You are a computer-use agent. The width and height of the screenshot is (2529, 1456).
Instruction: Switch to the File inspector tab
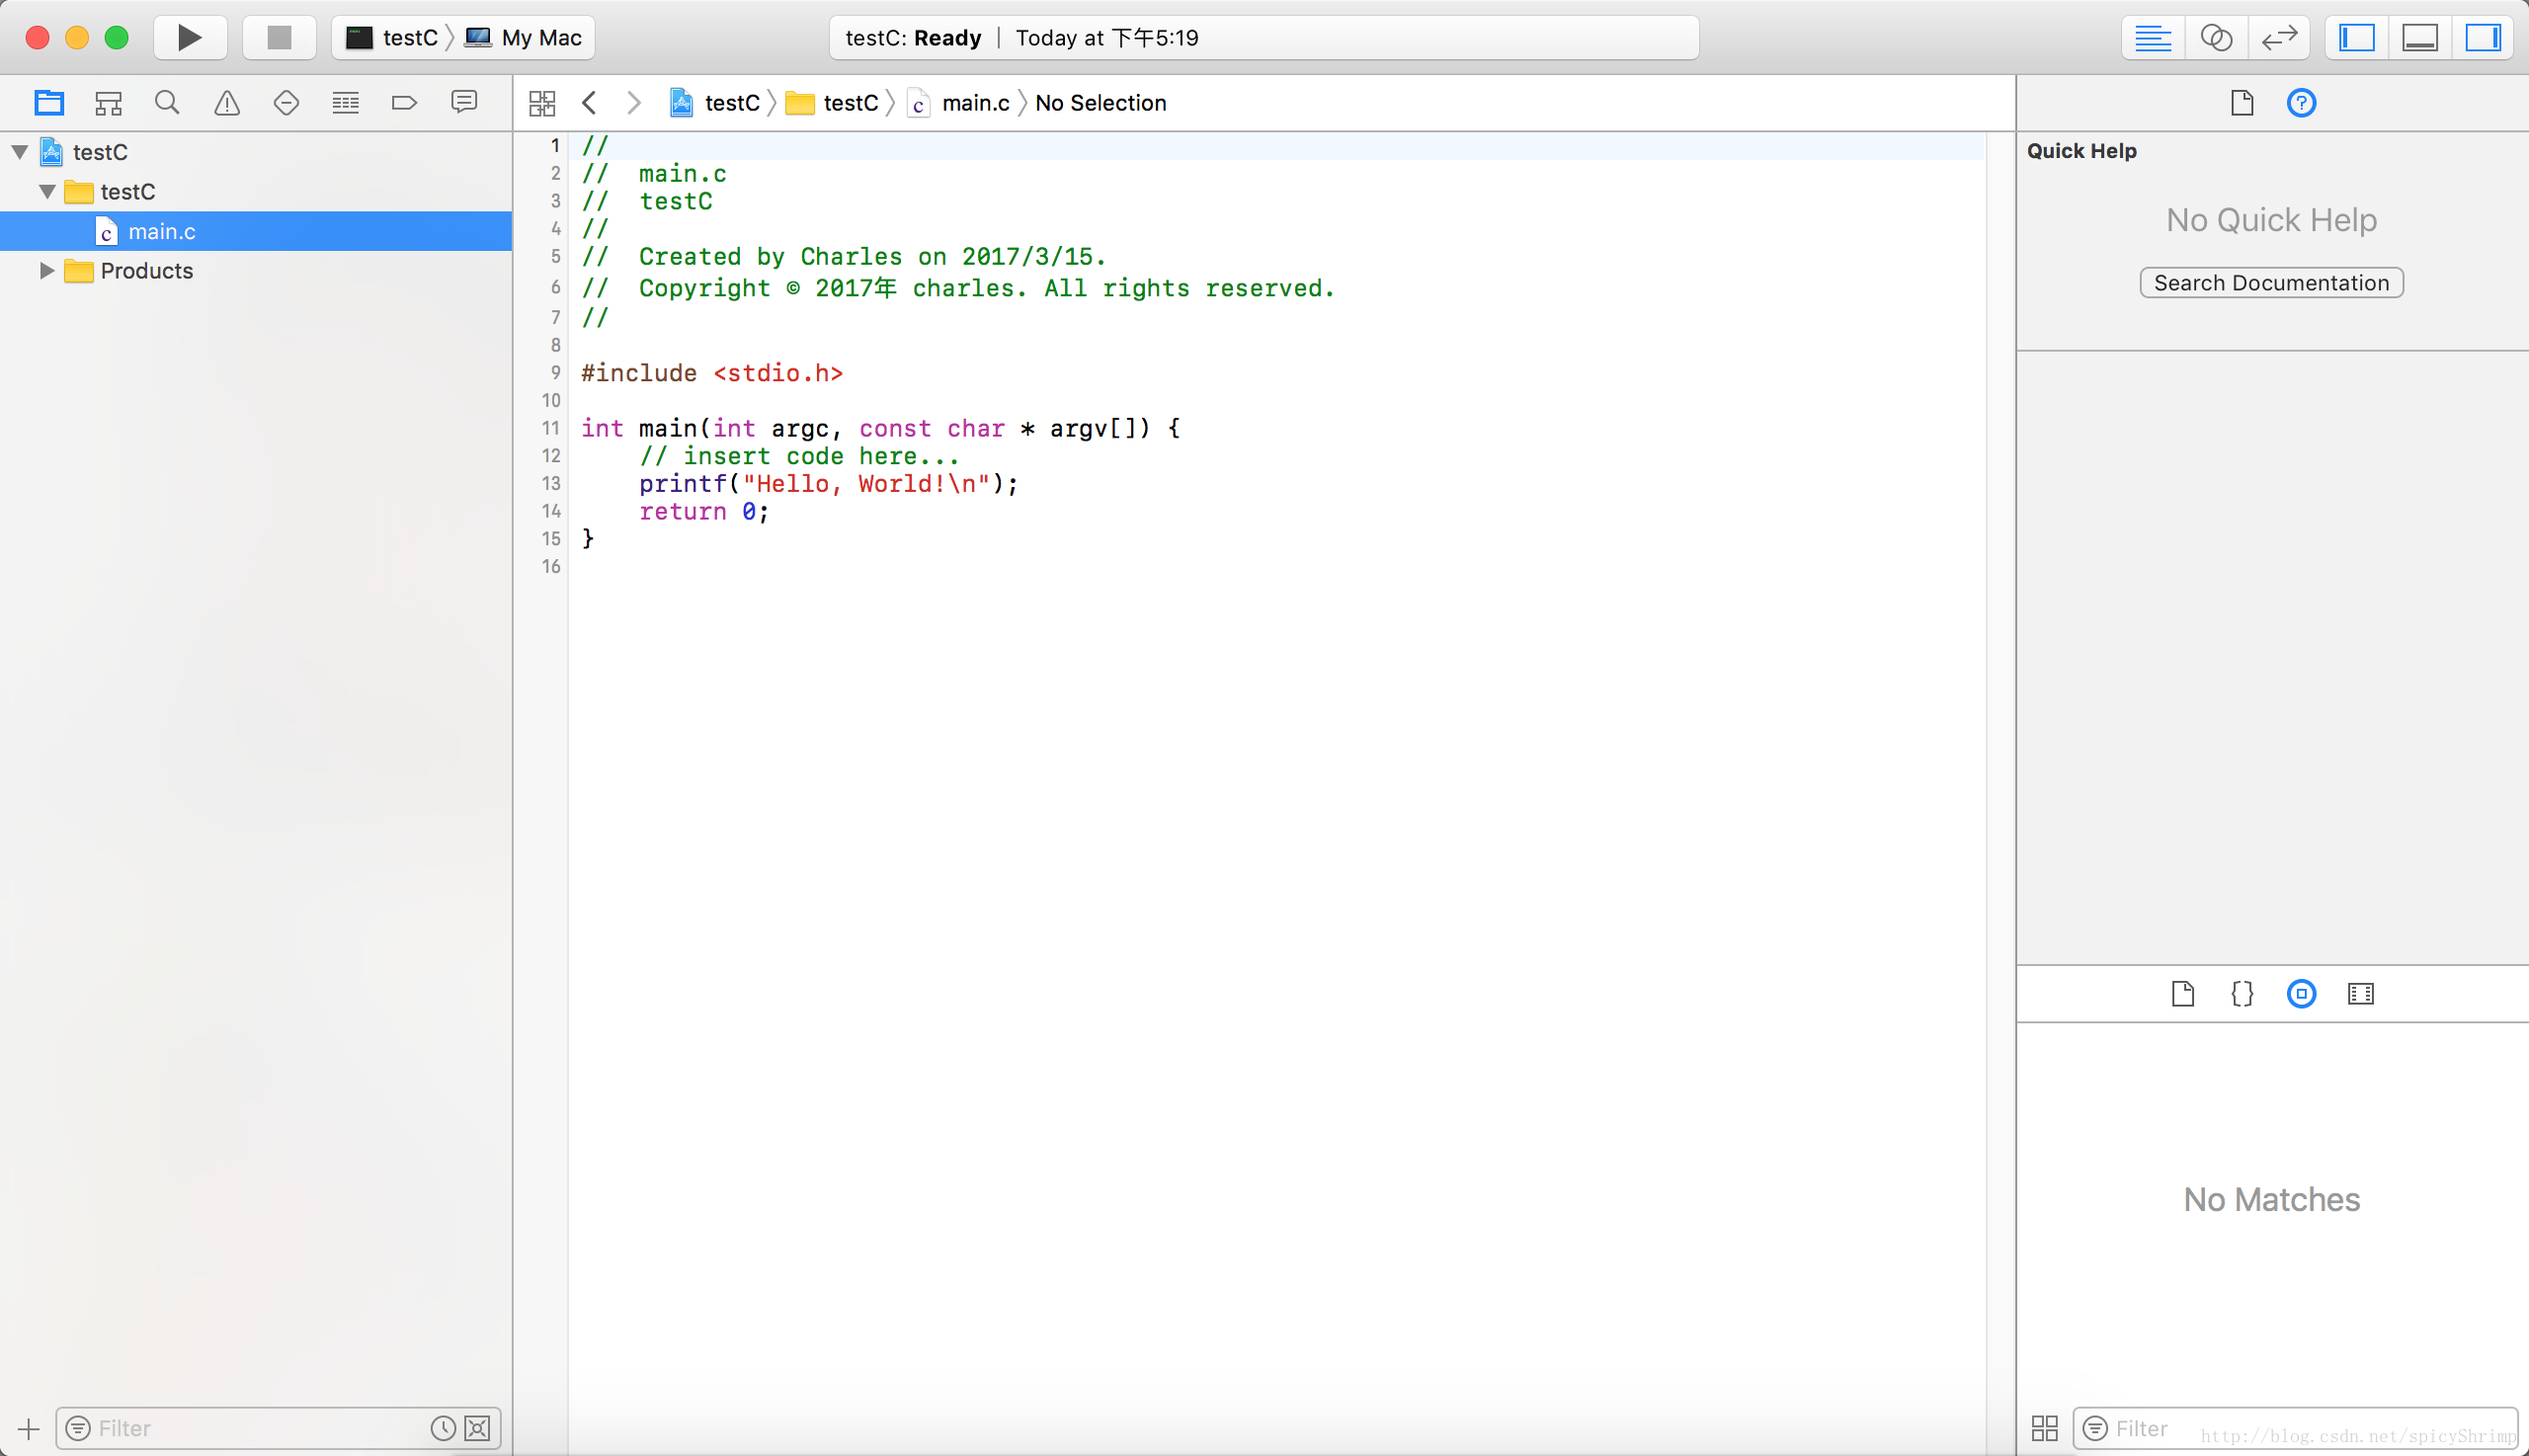click(x=2242, y=103)
